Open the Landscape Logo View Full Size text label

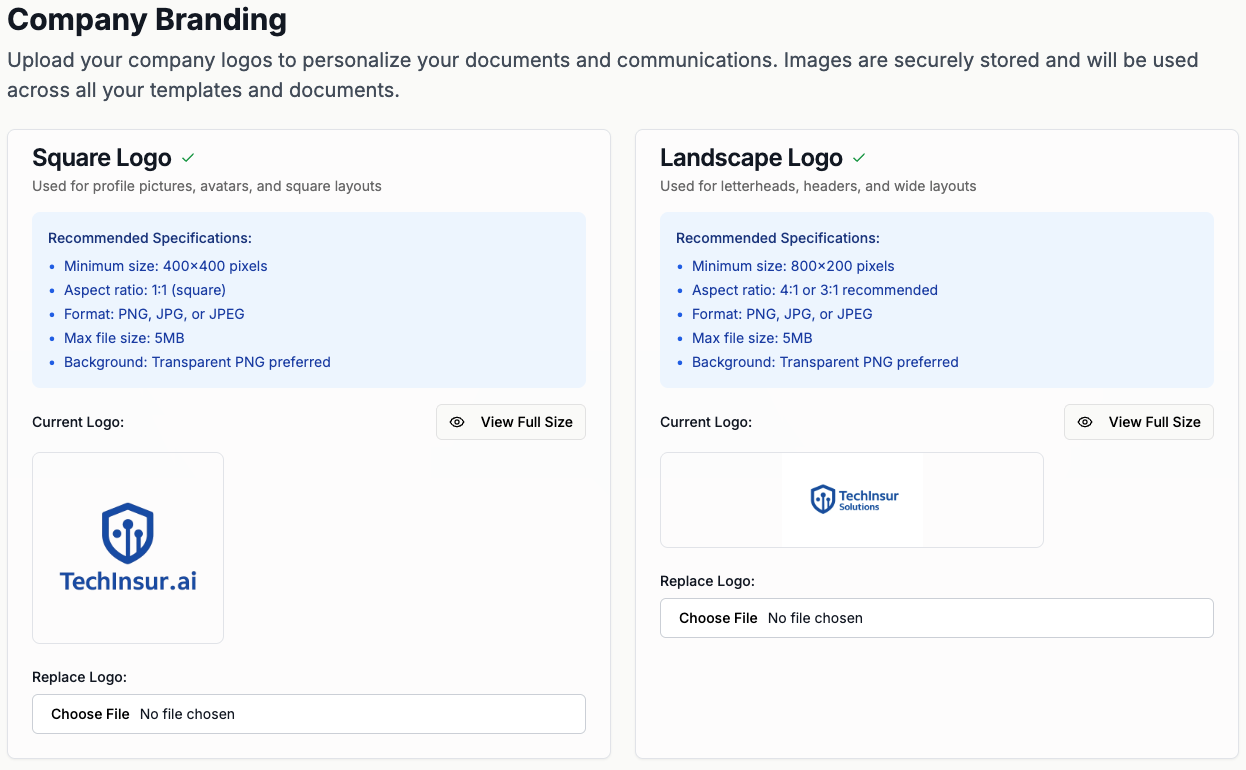click(1155, 422)
